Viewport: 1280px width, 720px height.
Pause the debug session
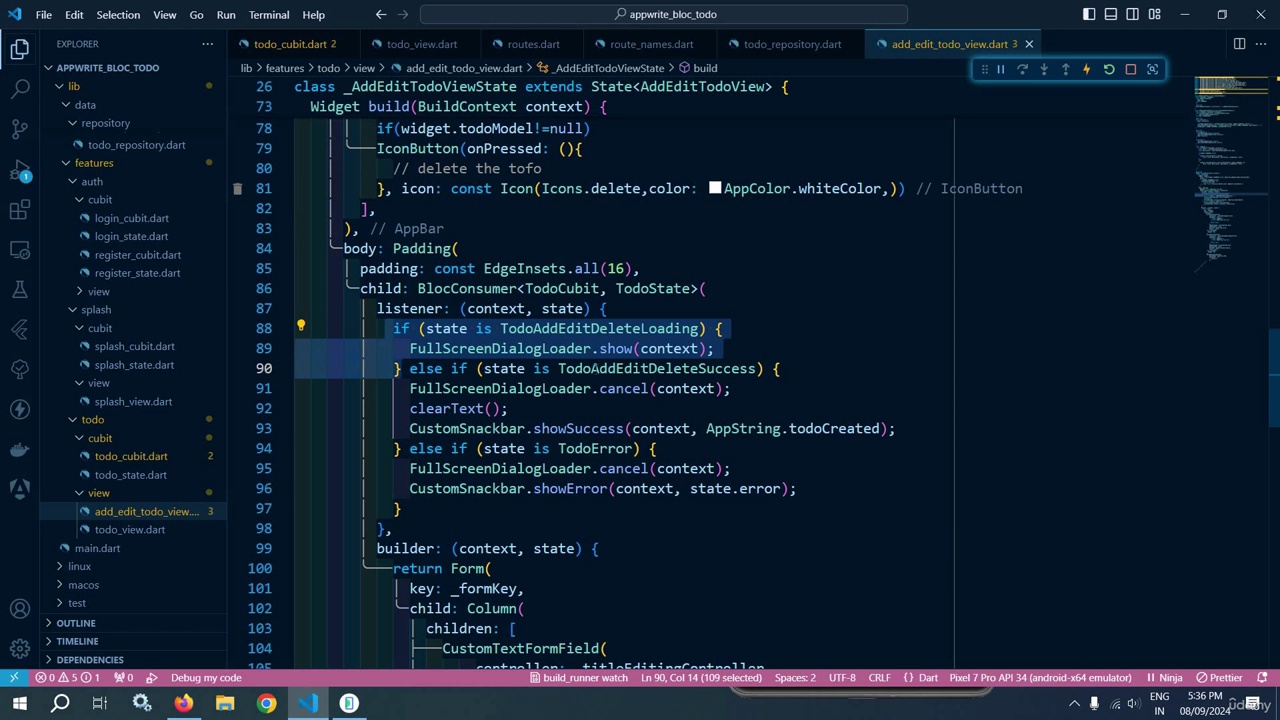pos(1000,69)
